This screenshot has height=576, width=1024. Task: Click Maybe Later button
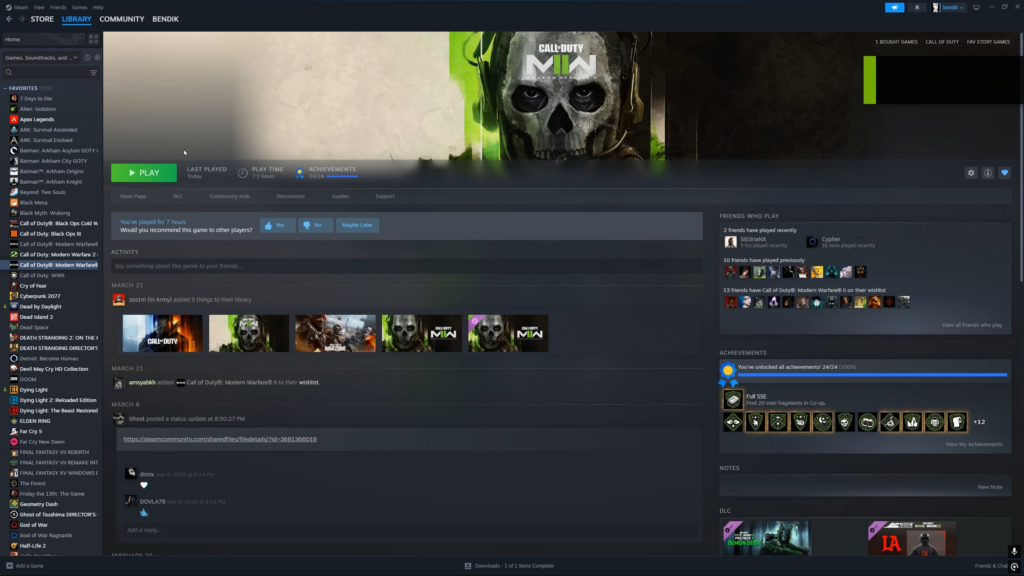(x=357, y=225)
